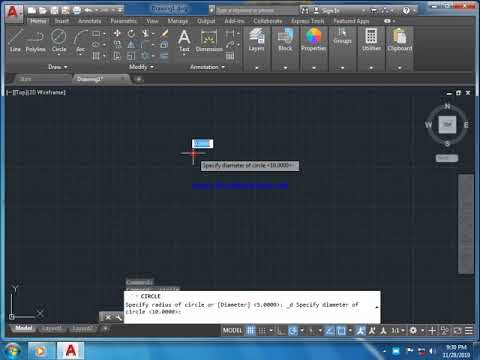
Task: Insert a Table from Annotation panel
Action: coord(230,56)
